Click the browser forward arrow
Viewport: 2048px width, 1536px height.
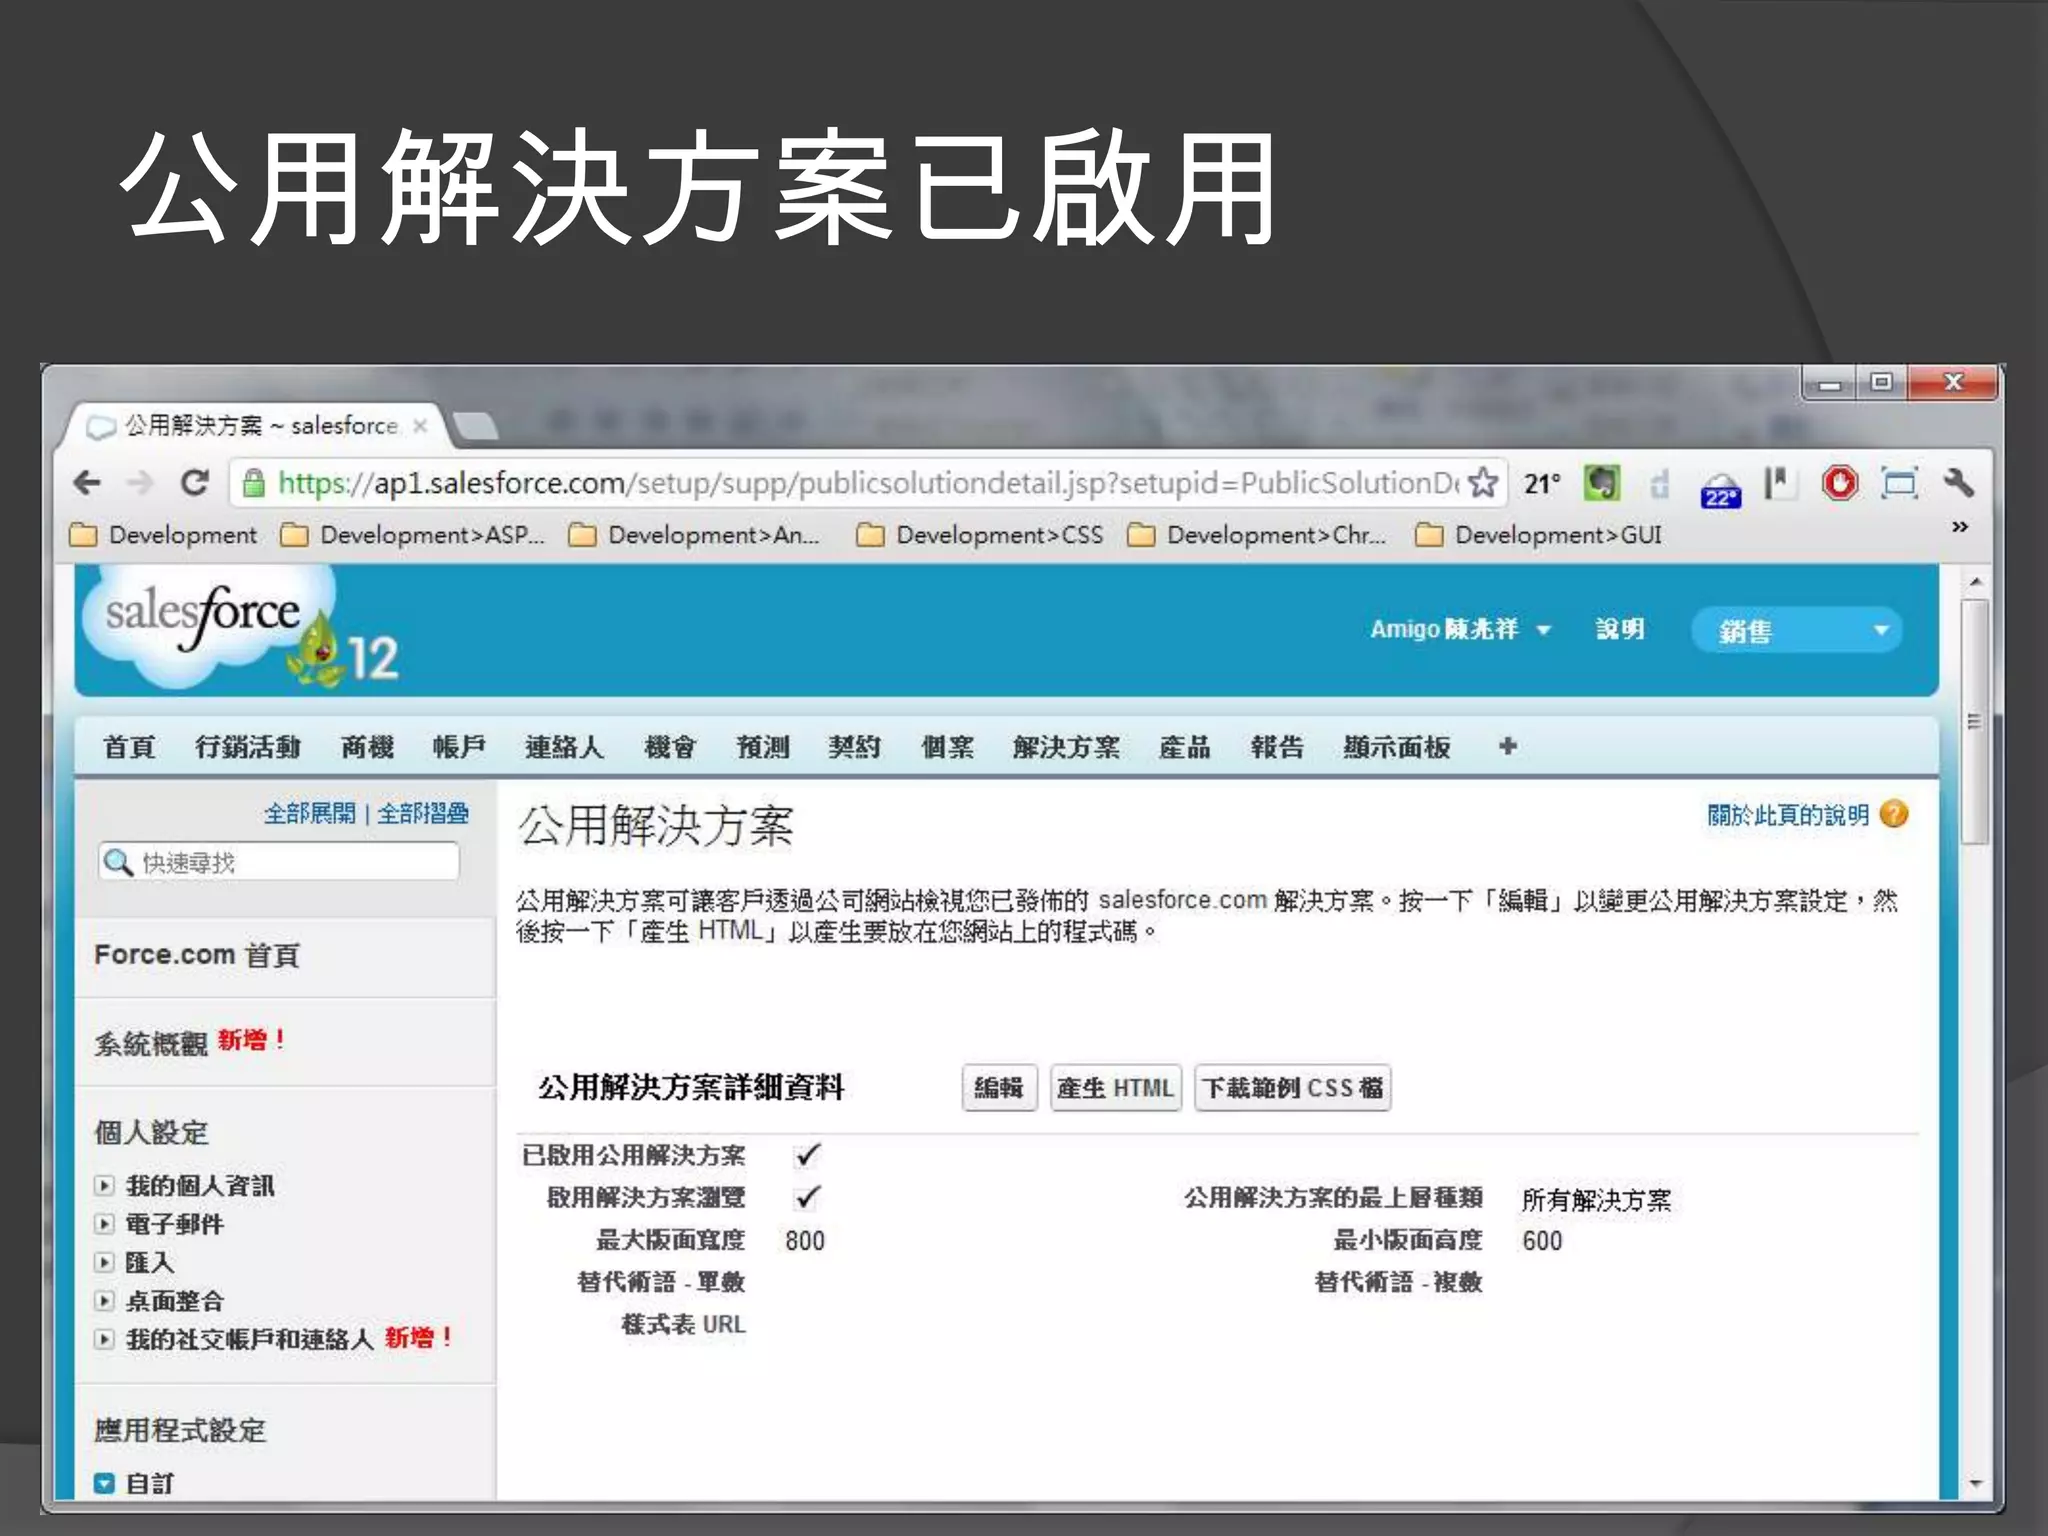coord(141,483)
